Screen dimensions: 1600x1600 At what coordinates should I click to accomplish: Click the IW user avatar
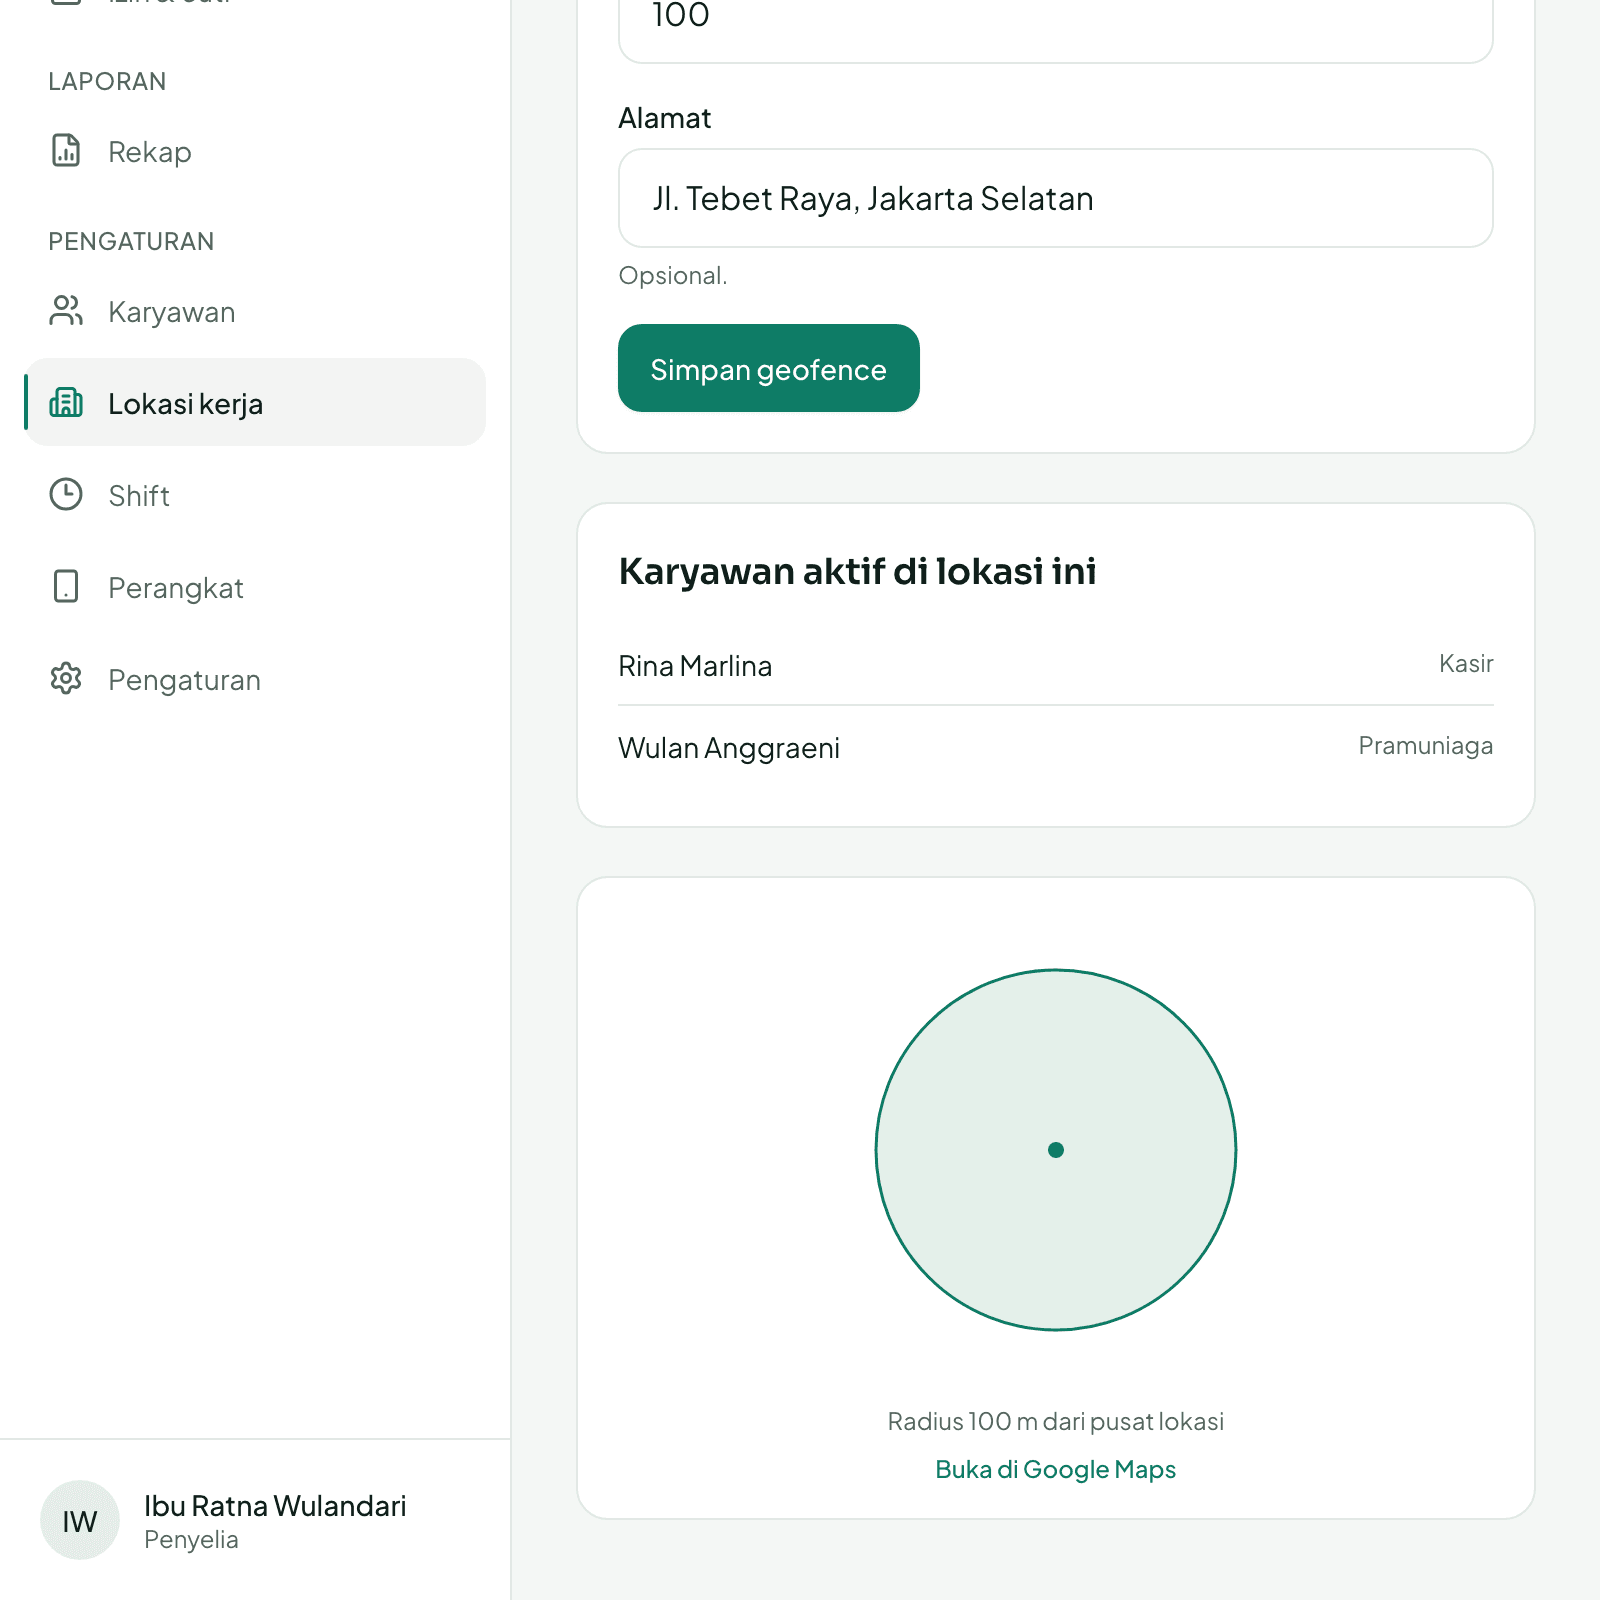point(80,1520)
